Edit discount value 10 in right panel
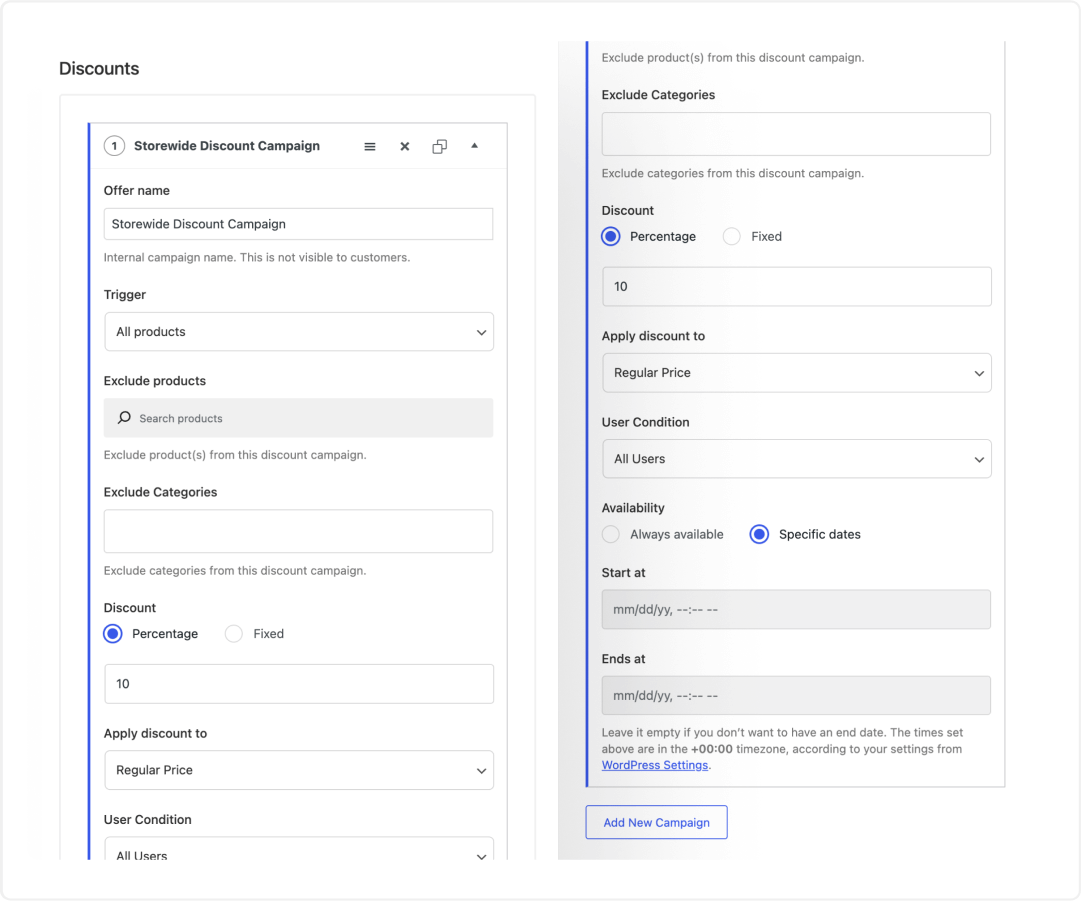The height and width of the screenshot is (901, 1081). [x=796, y=287]
